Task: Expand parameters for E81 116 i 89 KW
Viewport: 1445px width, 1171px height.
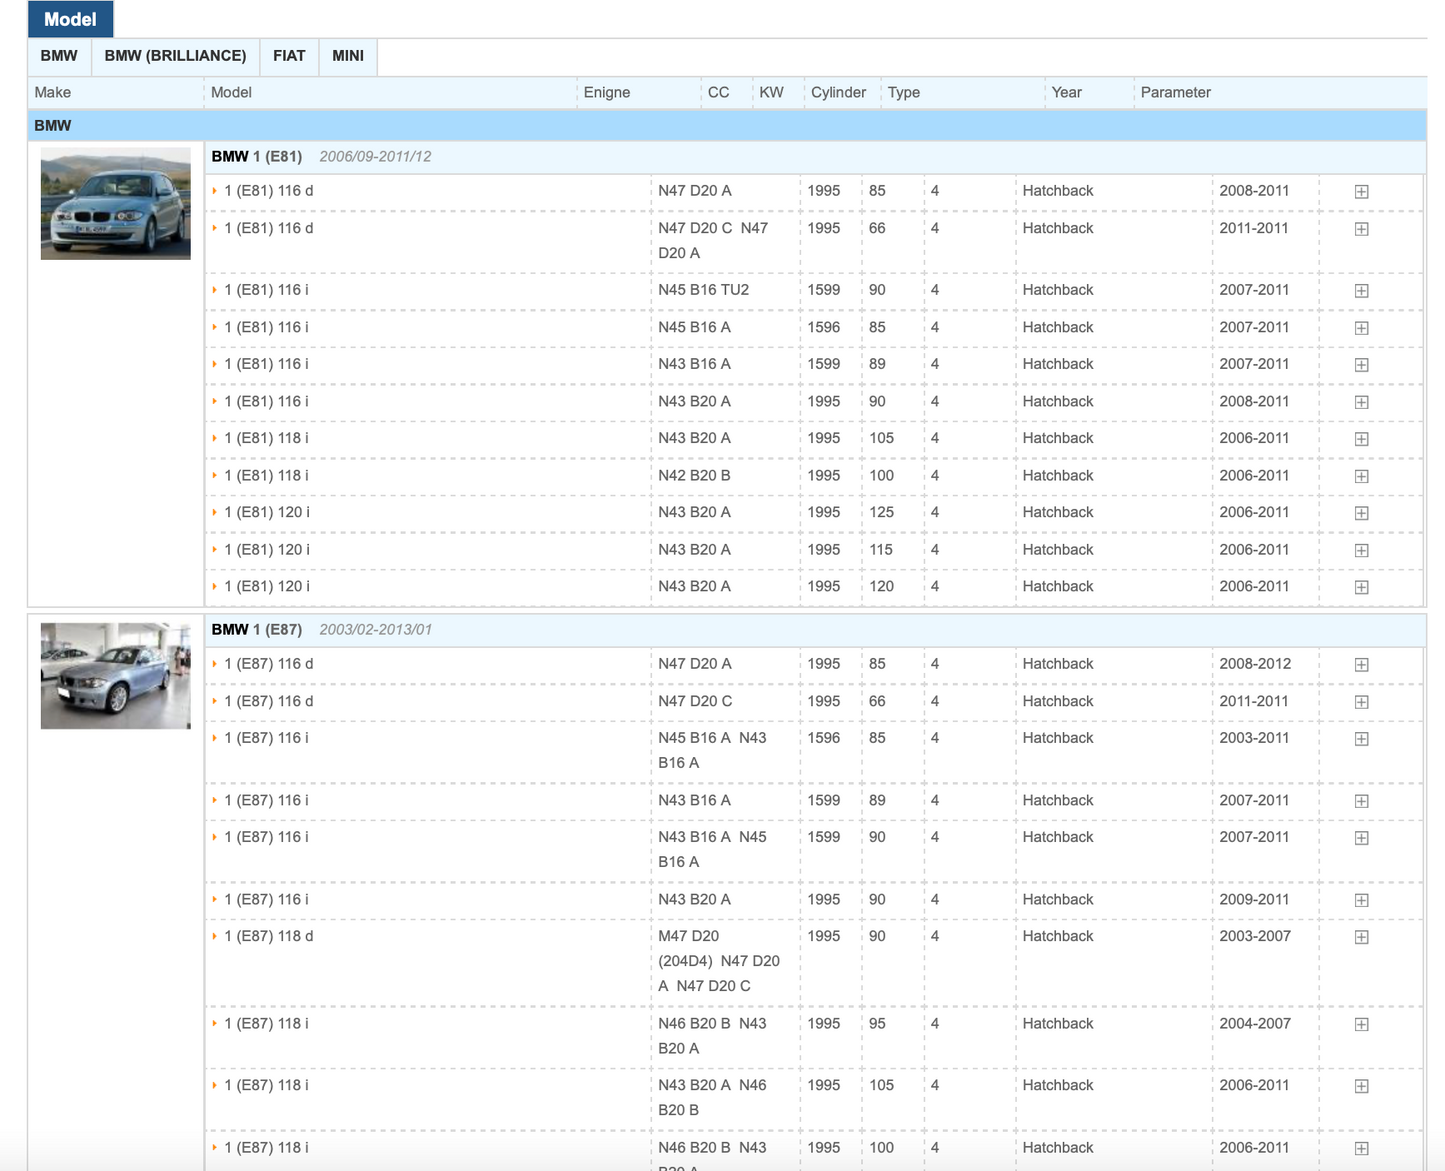Action: 1361,365
